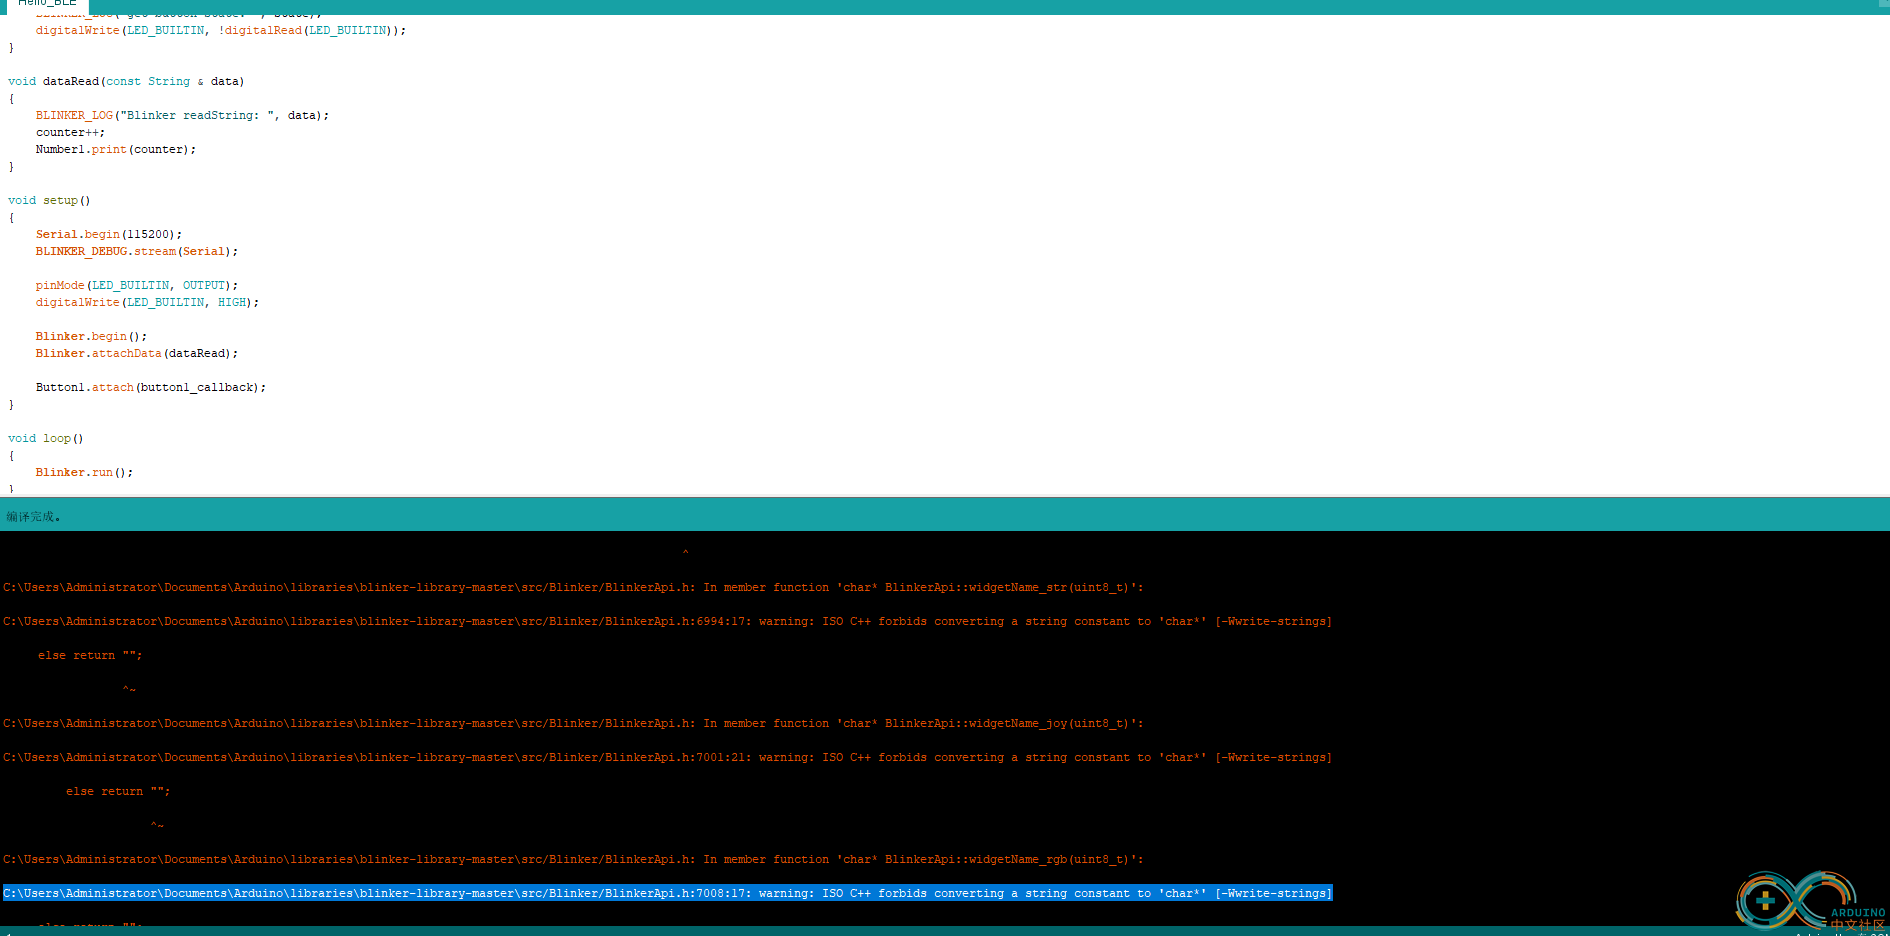Screen dimensions: 1890x936
Task: Click the 'counter++;' code line
Action: click(70, 133)
